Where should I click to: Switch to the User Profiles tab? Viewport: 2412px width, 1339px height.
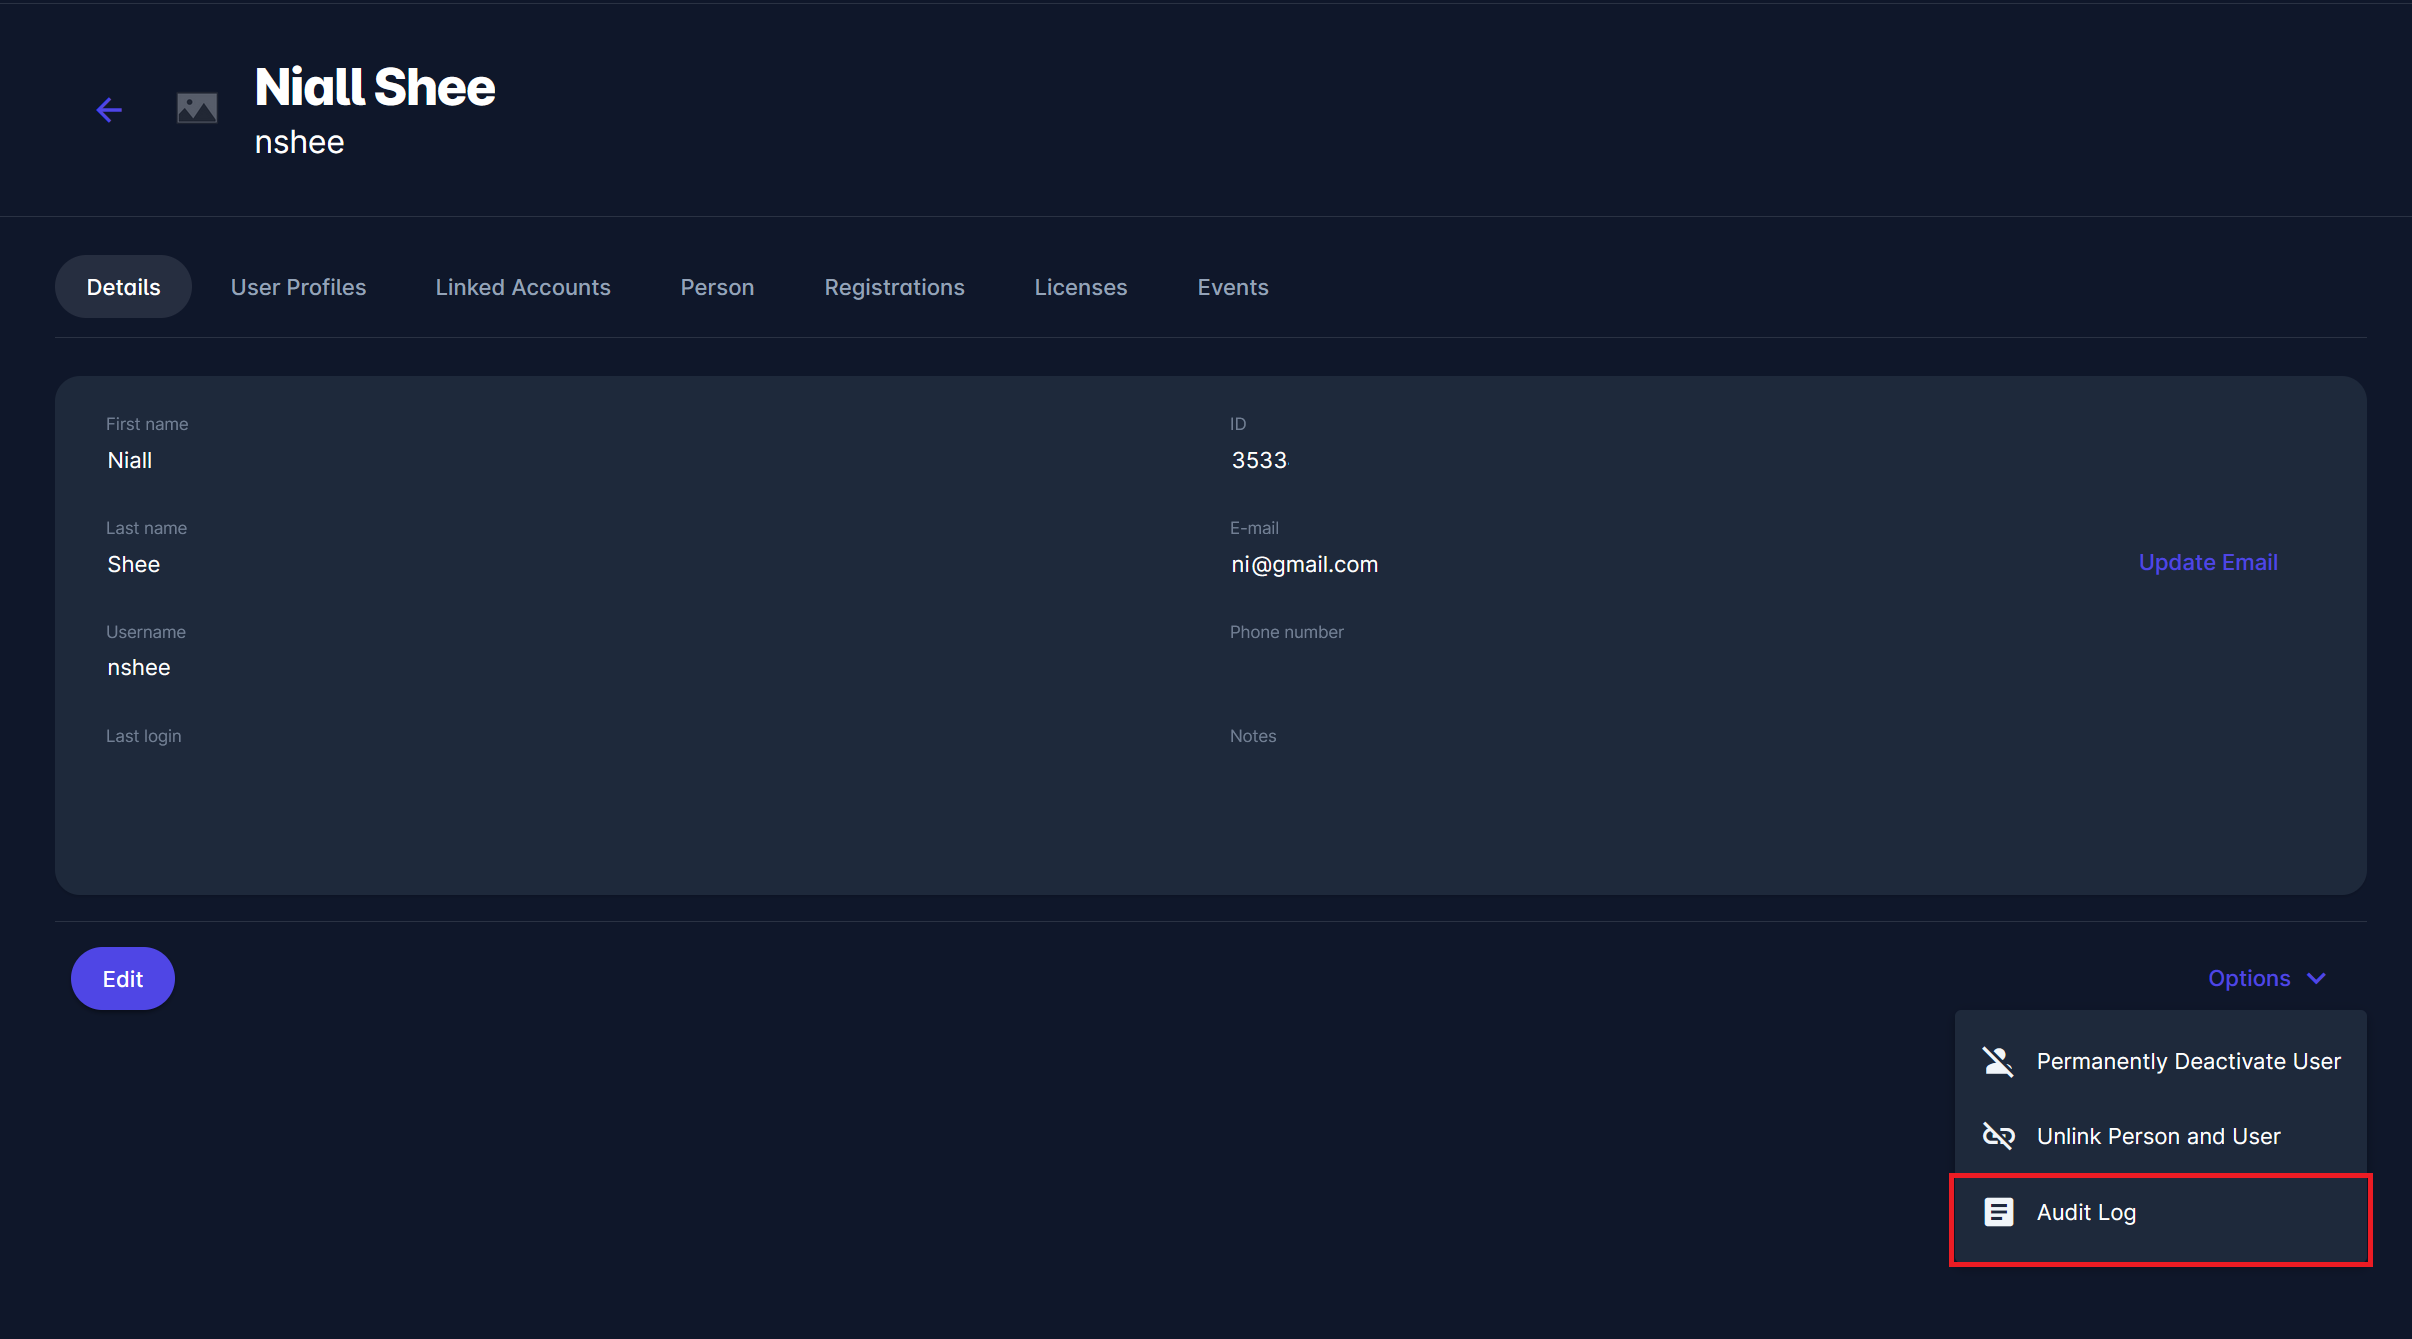(x=298, y=287)
